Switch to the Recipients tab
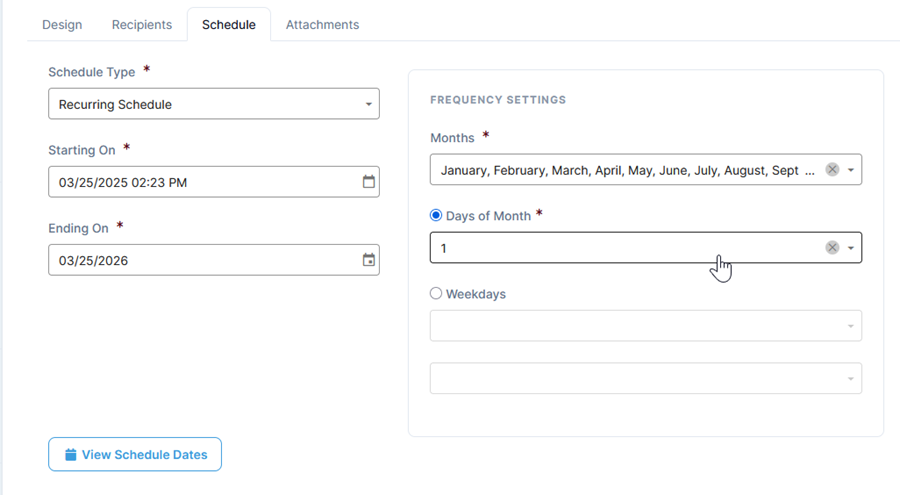 pos(142,24)
